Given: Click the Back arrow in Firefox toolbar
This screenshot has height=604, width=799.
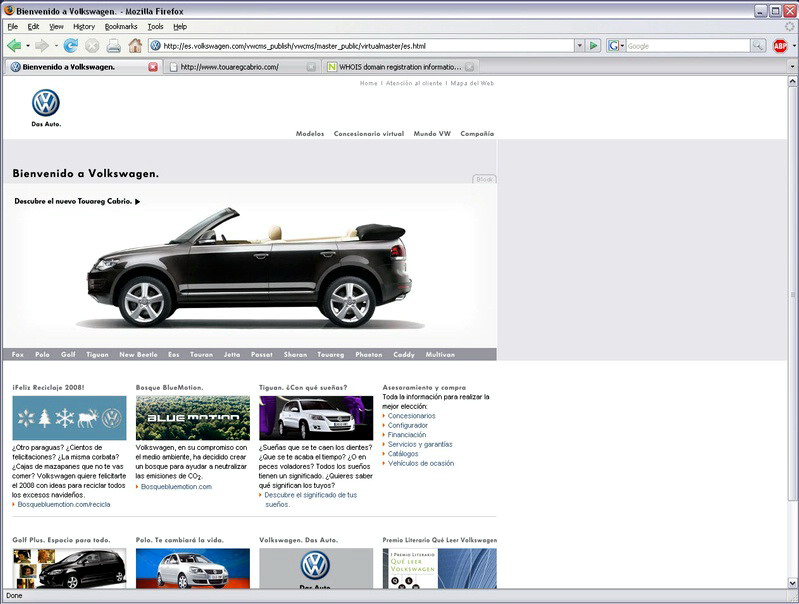Looking at the screenshot, I should (14, 46).
